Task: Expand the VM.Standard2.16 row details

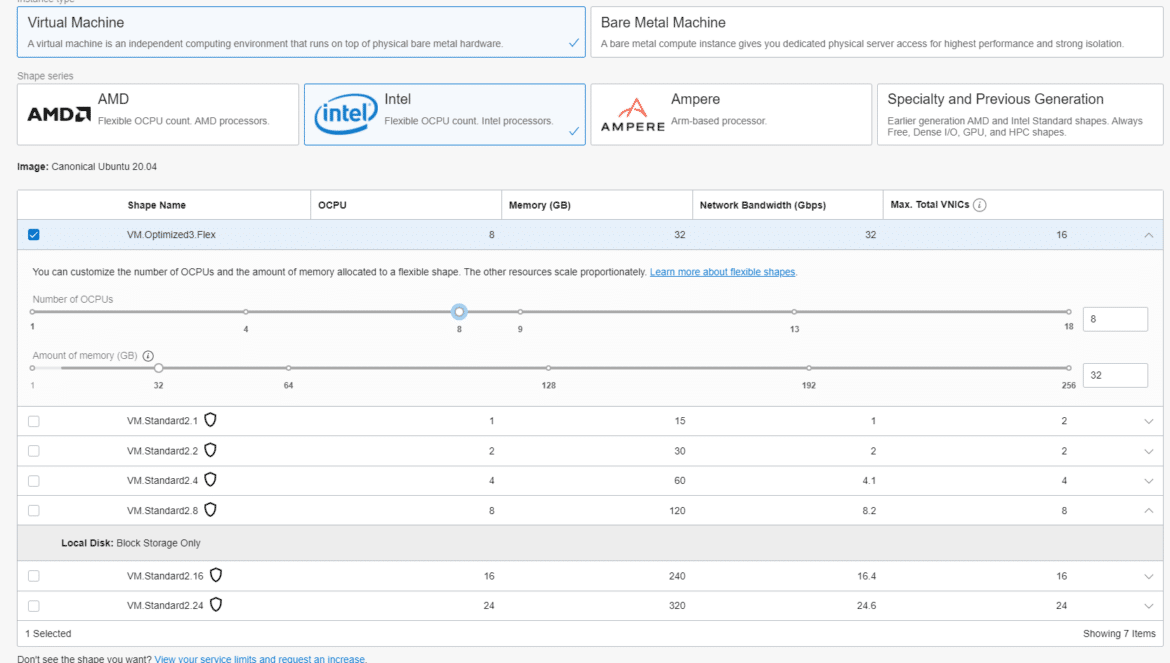Action: click(x=1148, y=576)
